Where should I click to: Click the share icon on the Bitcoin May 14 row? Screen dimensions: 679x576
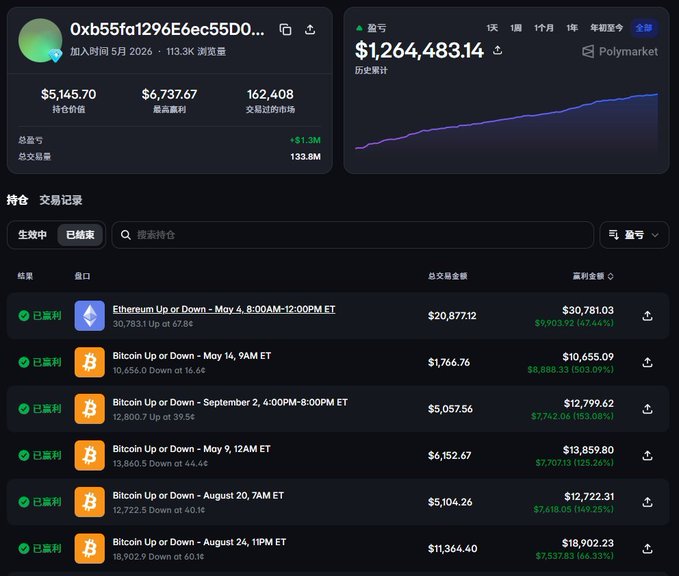[647, 362]
